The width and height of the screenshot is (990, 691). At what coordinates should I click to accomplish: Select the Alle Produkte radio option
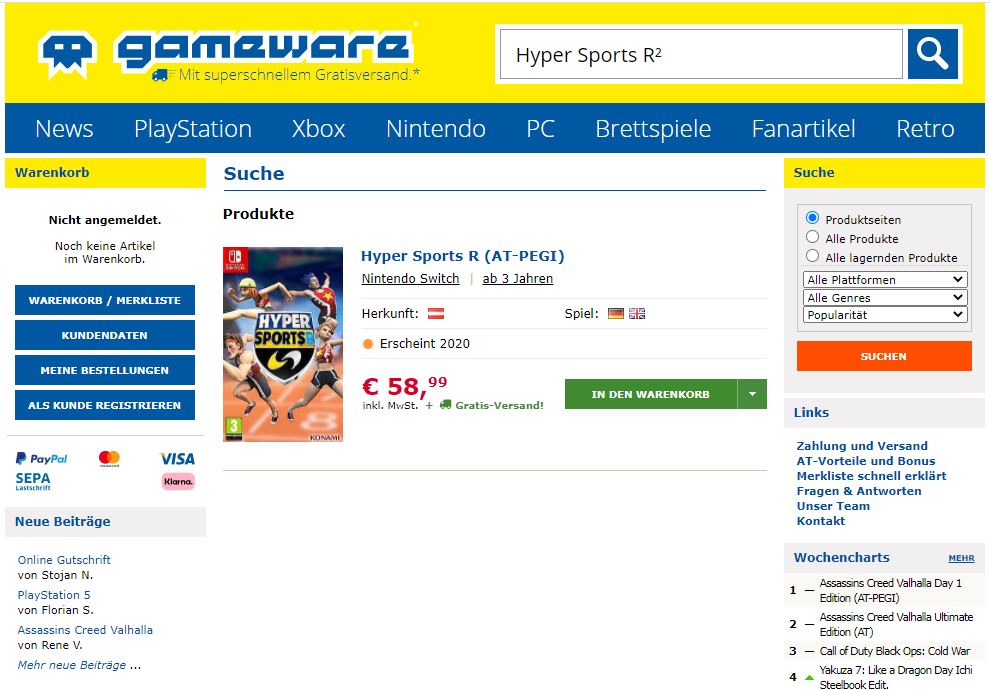(813, 237)
